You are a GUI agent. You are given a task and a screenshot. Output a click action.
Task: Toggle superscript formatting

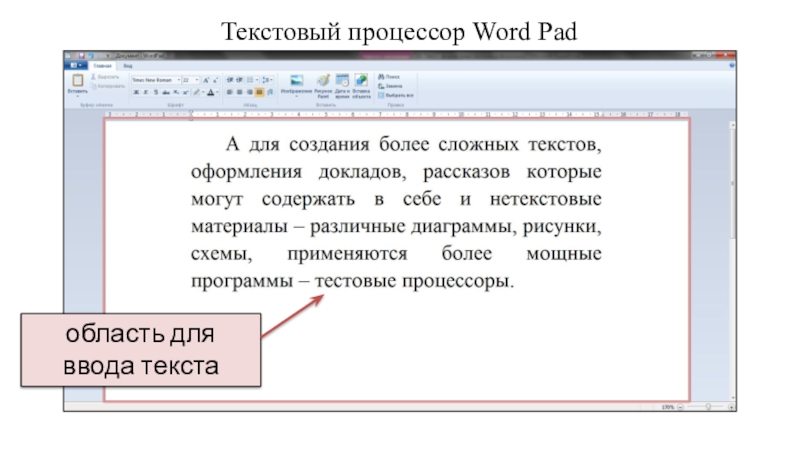[x=186, y=92]
